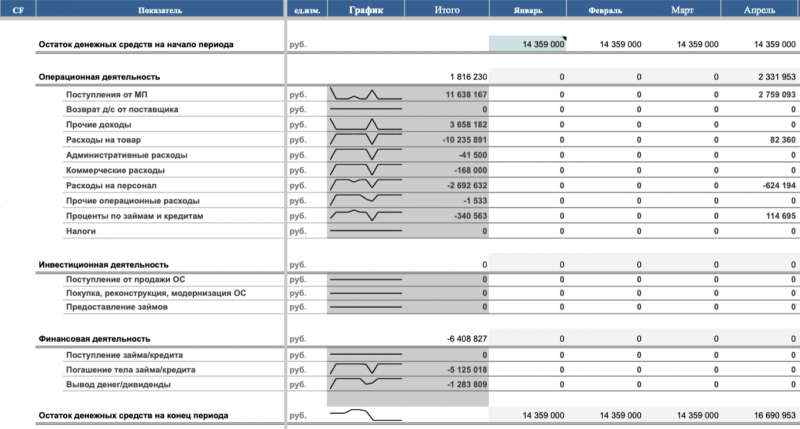Click the Показатель column header
The height and width of the screenshot is (429, 800).
coord(160,9)
